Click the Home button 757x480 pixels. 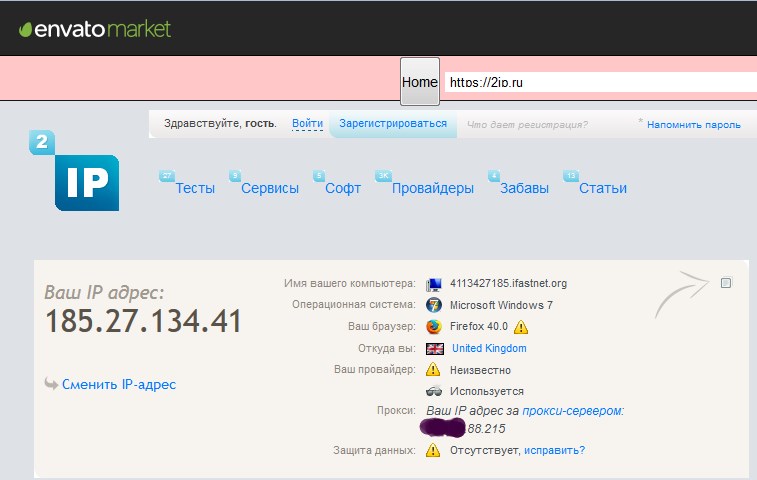420,82
